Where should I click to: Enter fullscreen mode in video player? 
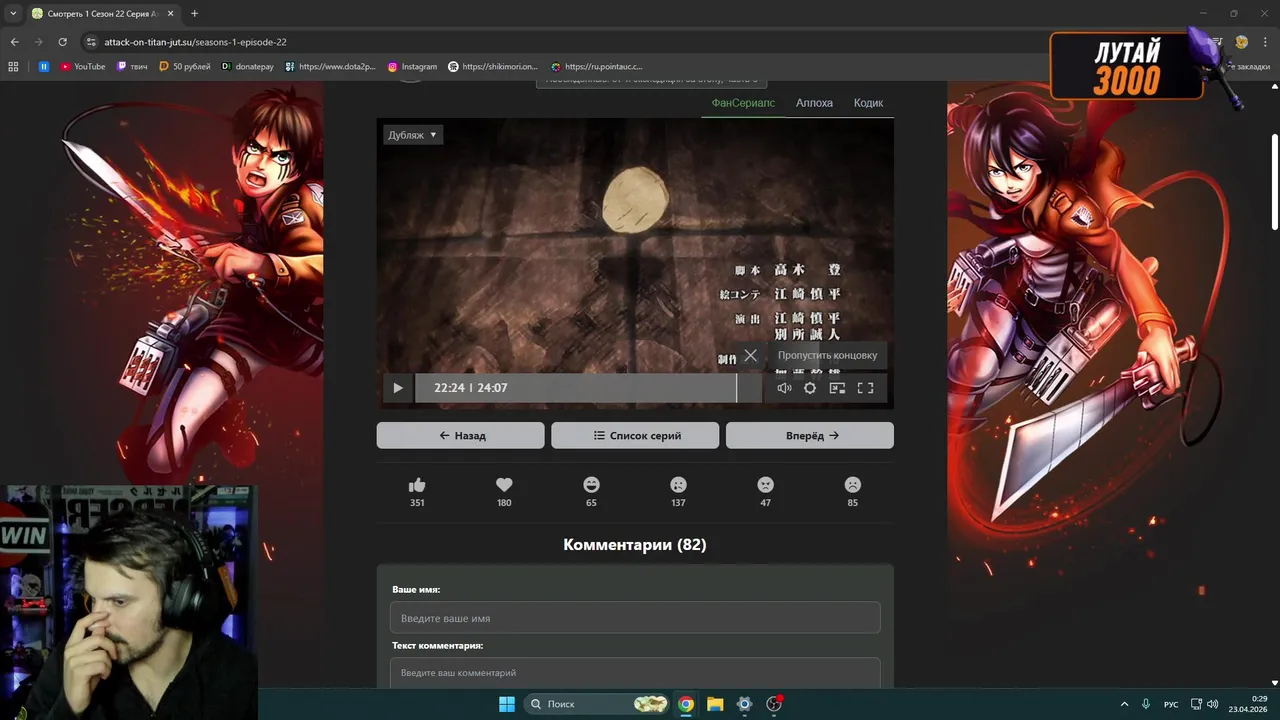coord(866,388)
